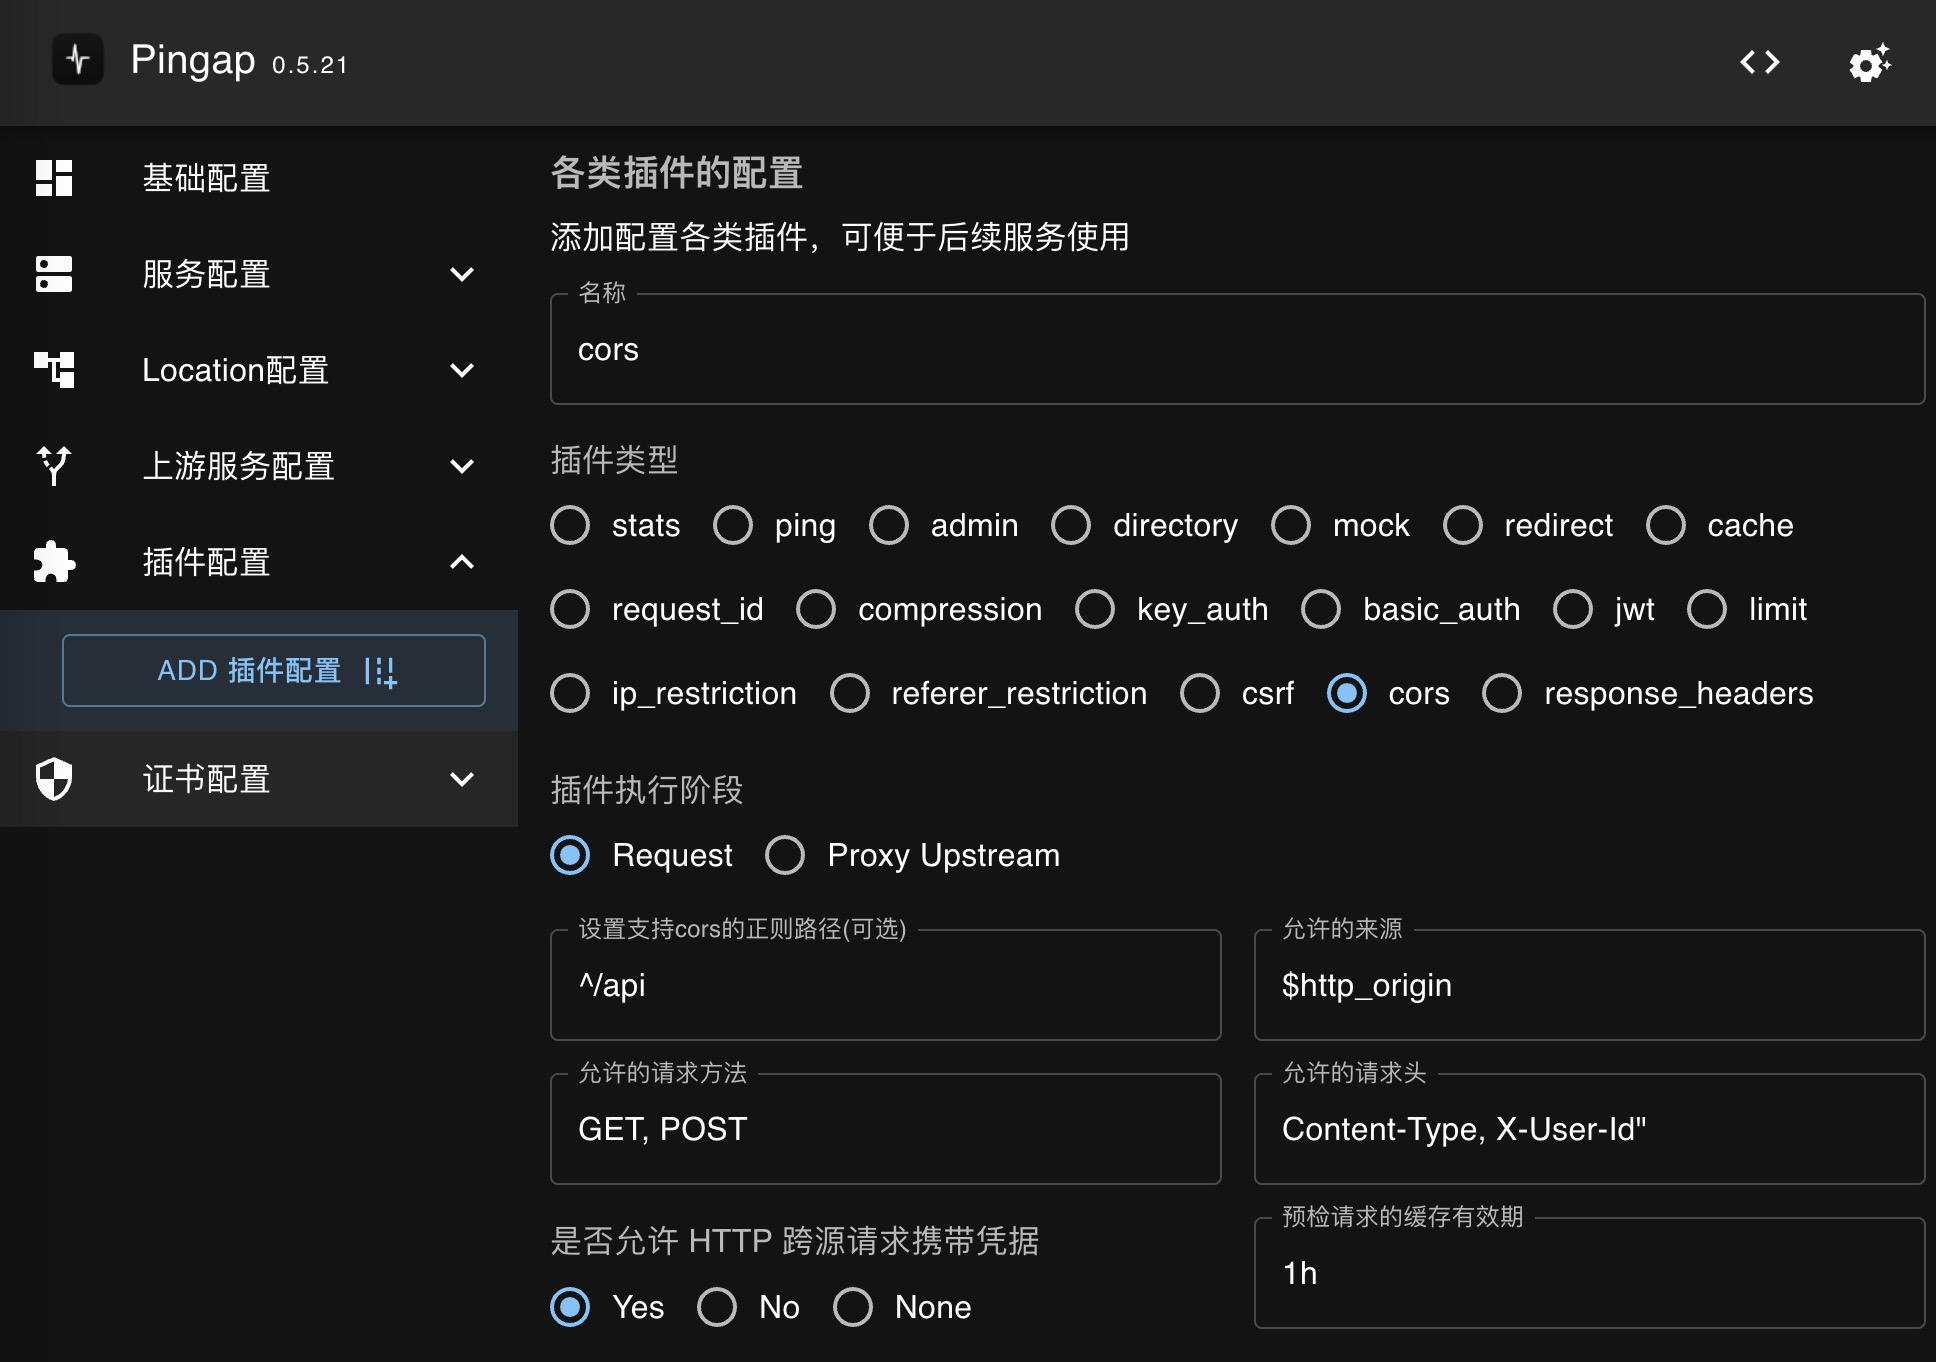This screenshot has width=1936, height=1362.
Task: Open the 上游服务配置 menu item
Action: pos(259,466)
